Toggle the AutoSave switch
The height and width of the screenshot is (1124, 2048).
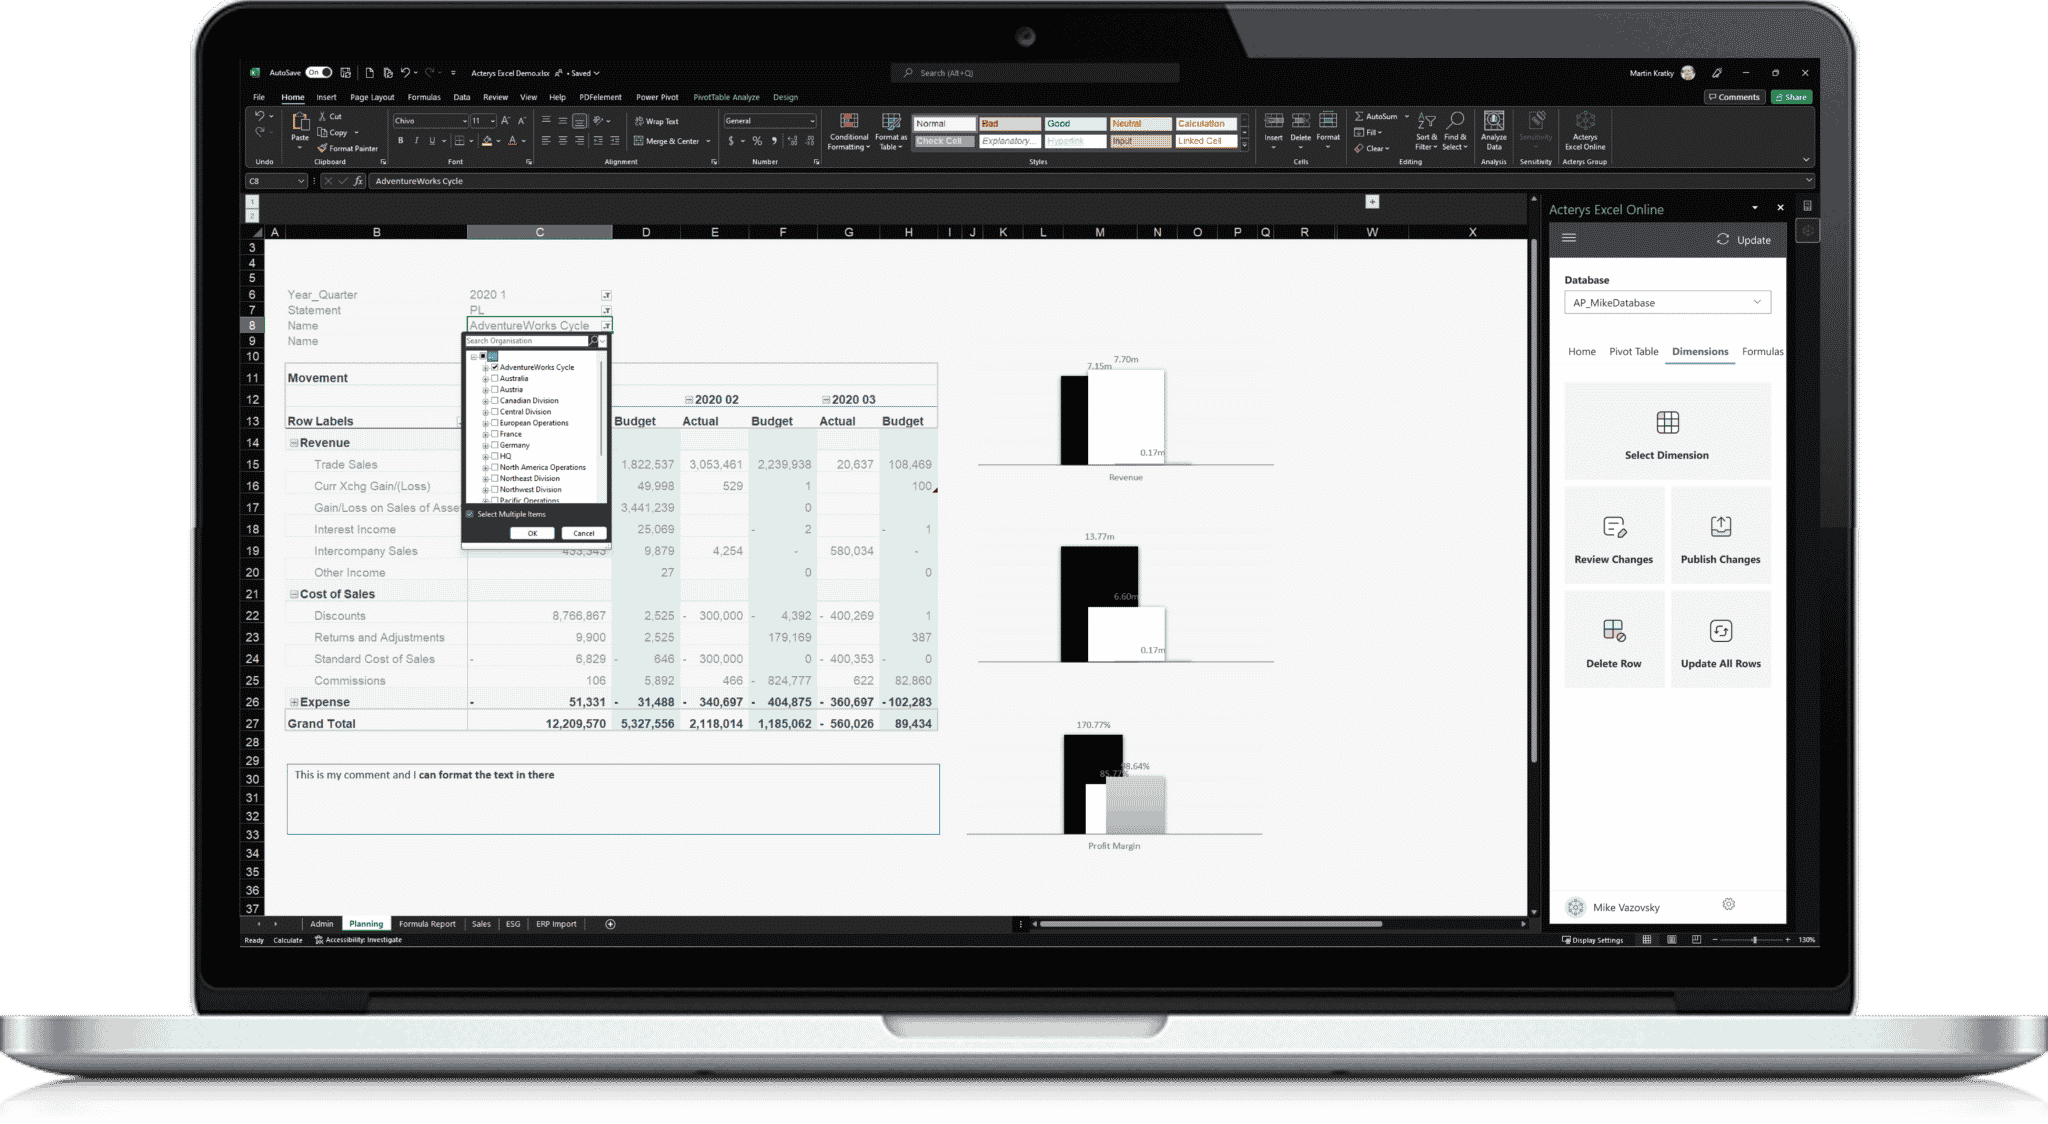(x=319, y=72)
